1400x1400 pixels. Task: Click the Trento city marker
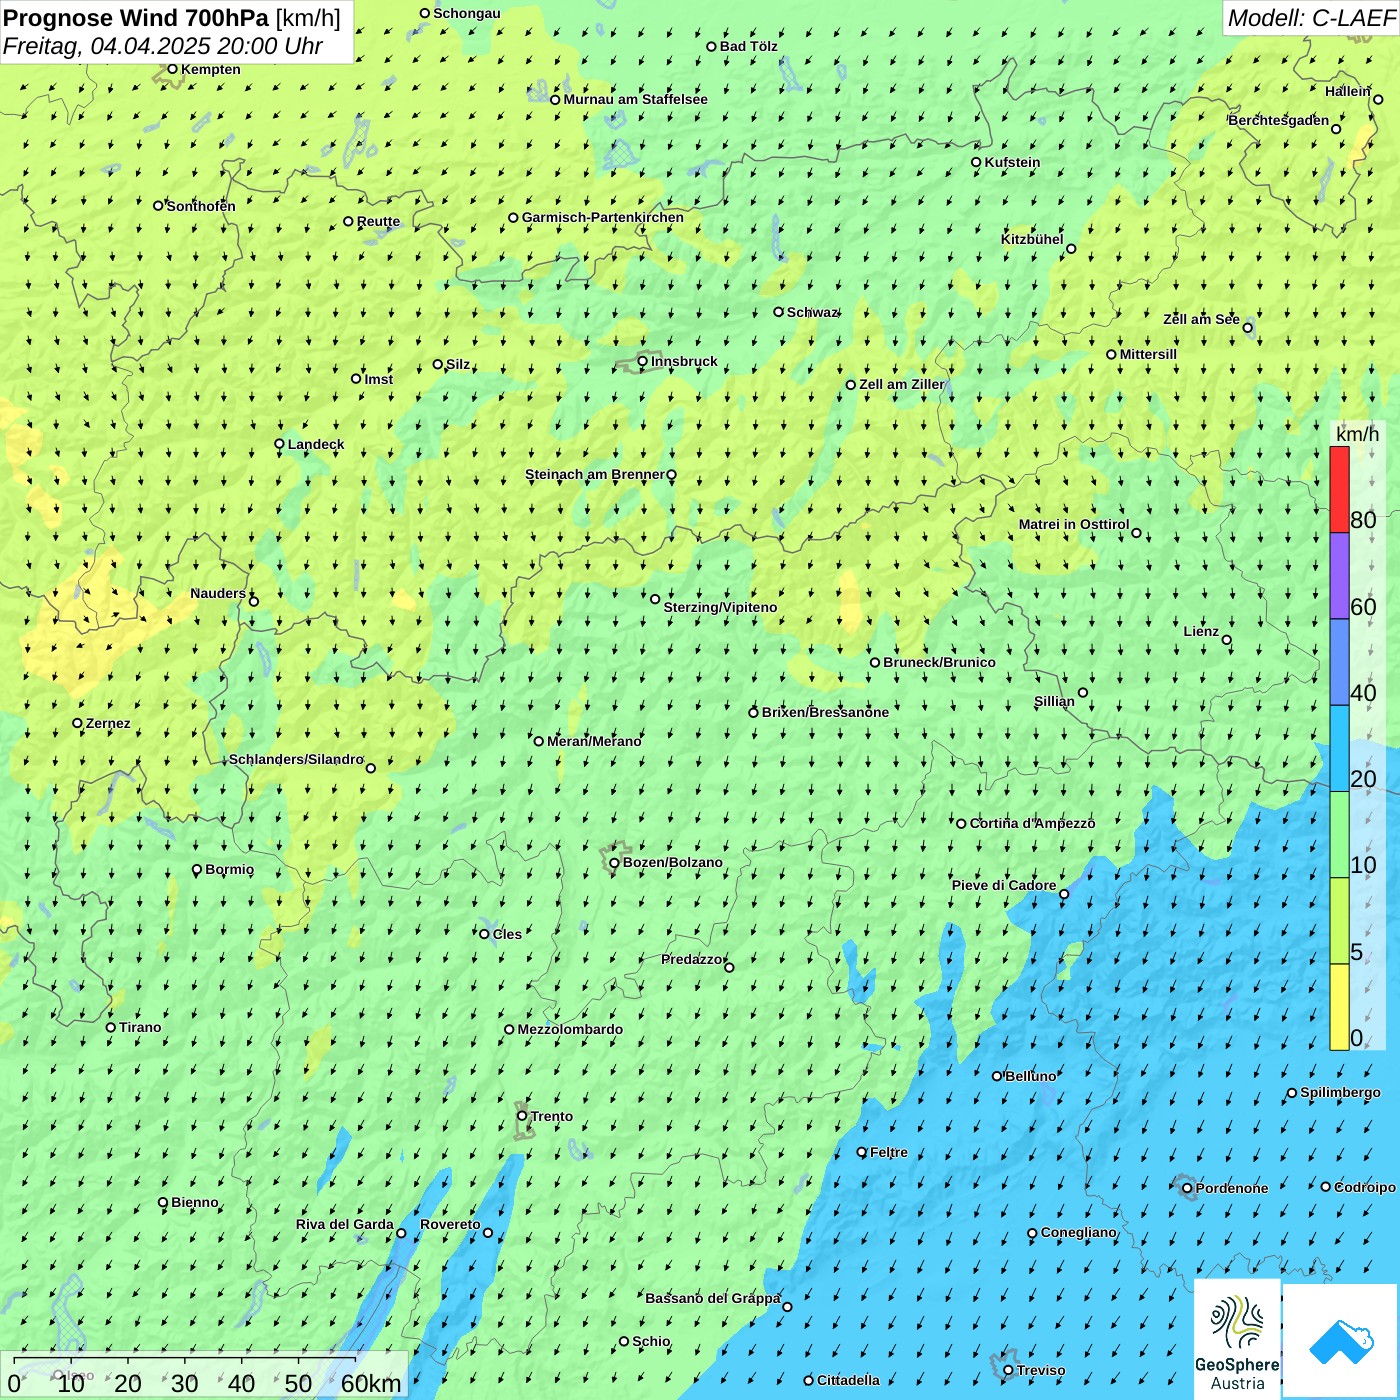(522, 1116)
